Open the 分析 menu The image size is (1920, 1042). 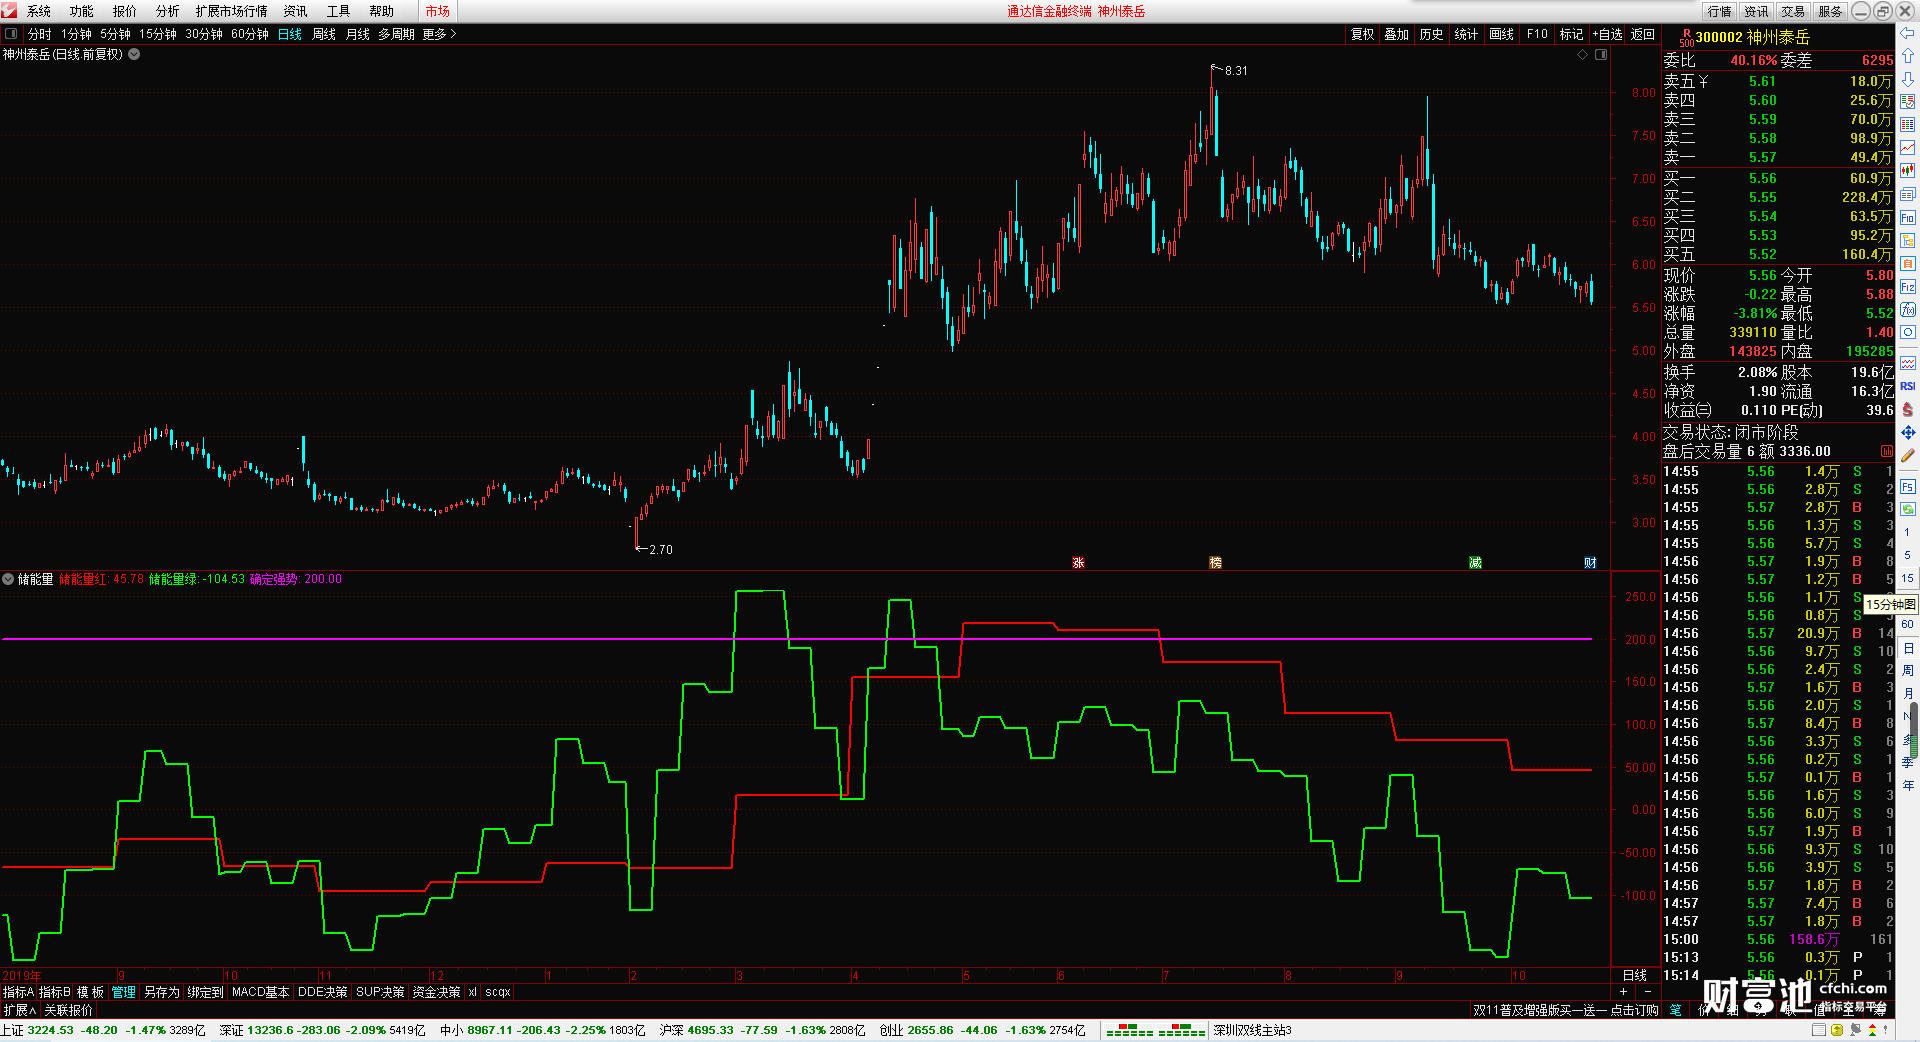168,11
